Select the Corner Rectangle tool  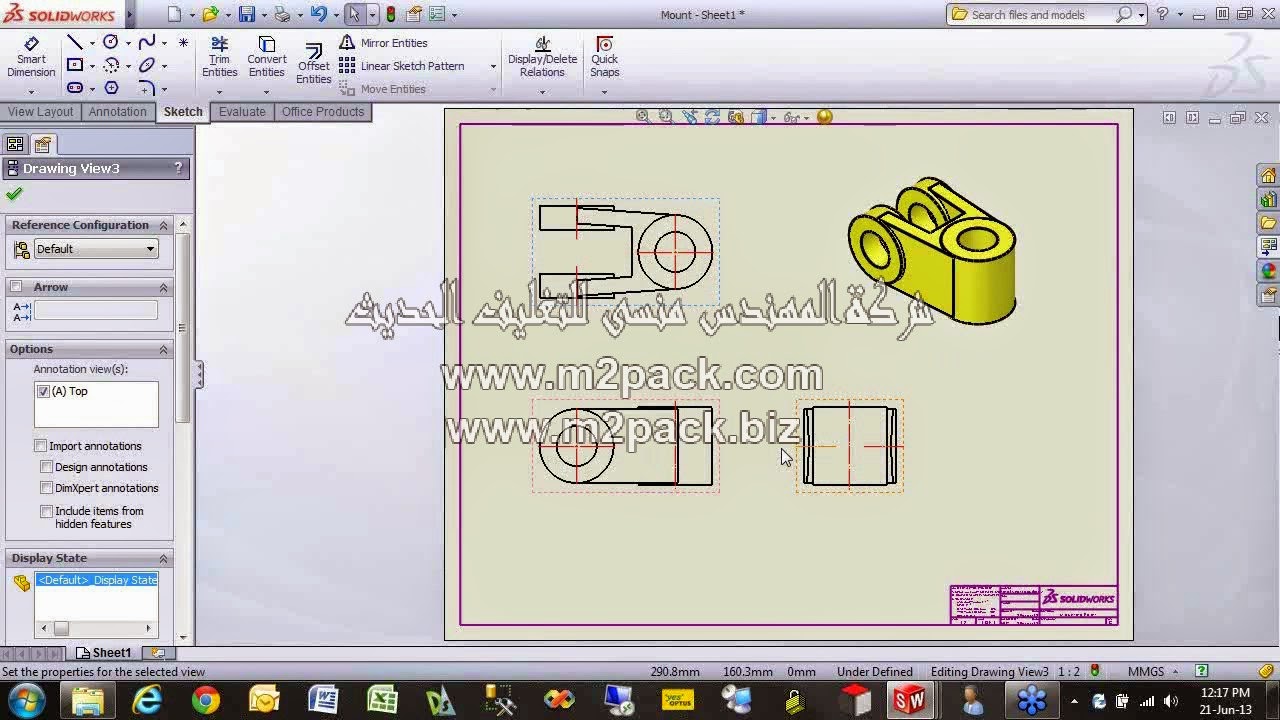(74, 66)
